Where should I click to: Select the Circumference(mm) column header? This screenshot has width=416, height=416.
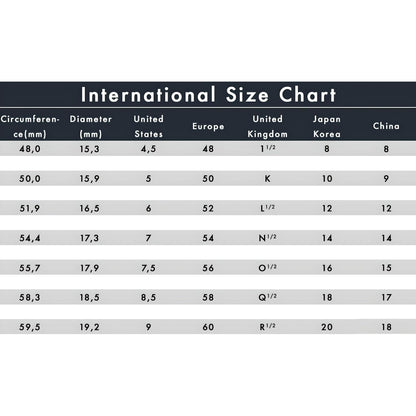30,127
